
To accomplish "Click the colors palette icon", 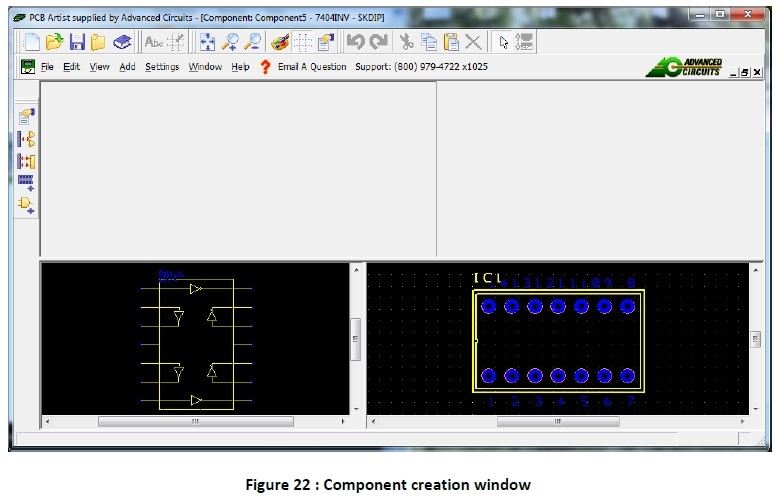I will tap(280, 42).
